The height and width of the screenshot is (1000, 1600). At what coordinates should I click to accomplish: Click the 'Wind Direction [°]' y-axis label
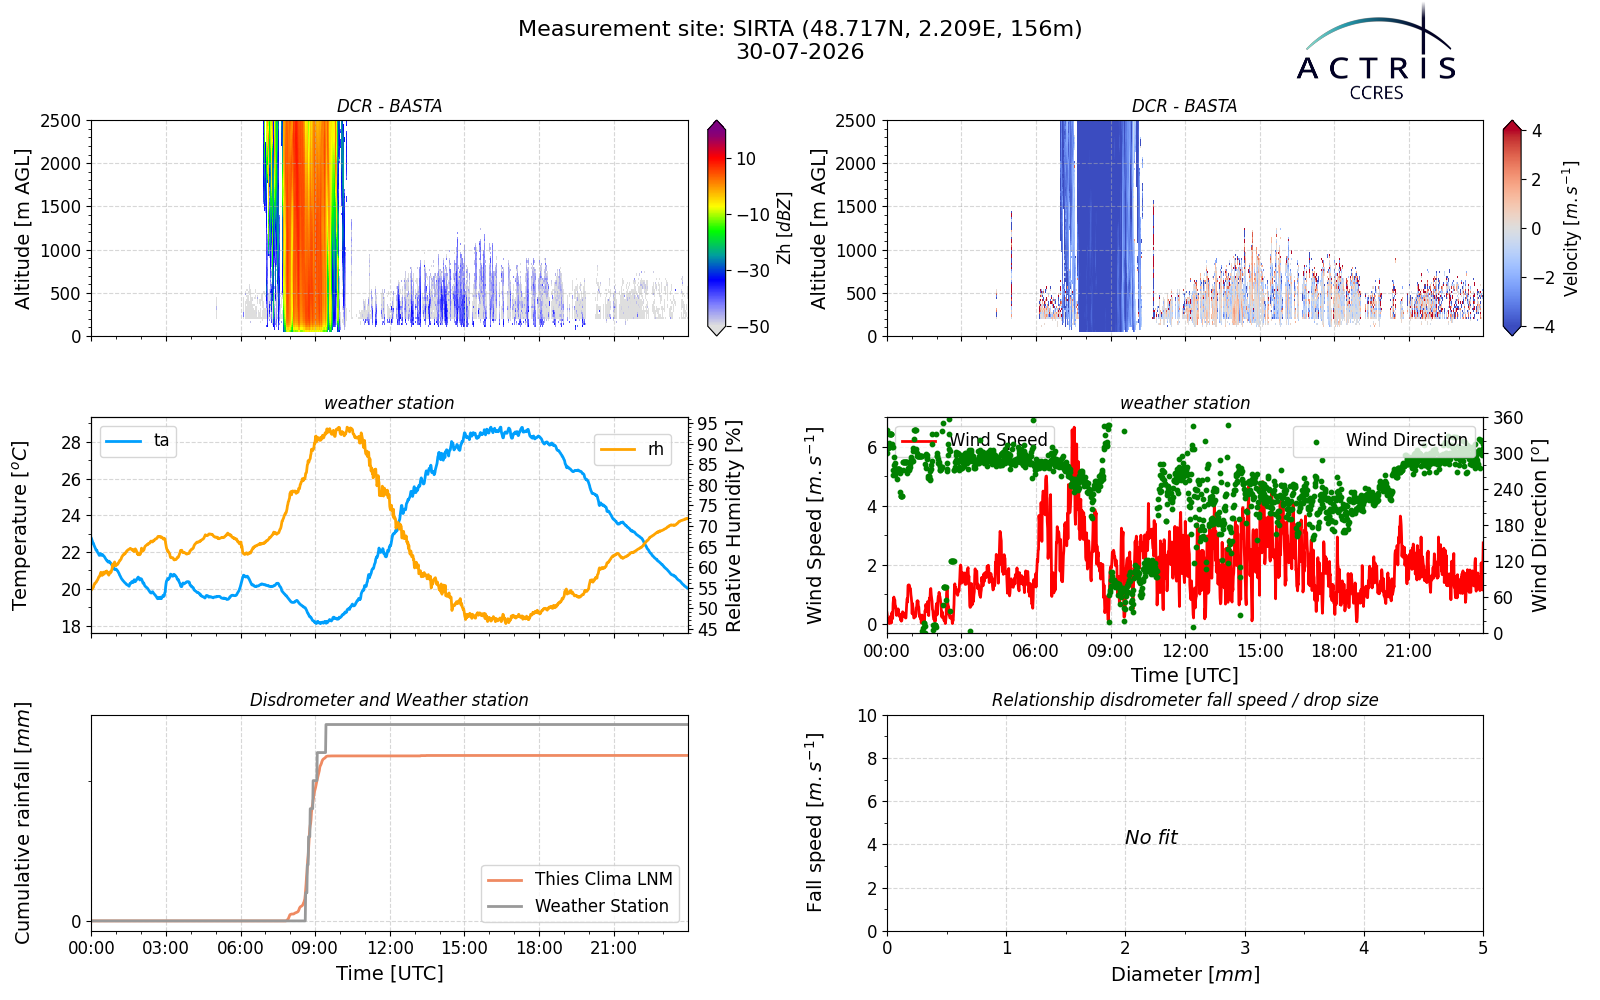(1539, 525)
